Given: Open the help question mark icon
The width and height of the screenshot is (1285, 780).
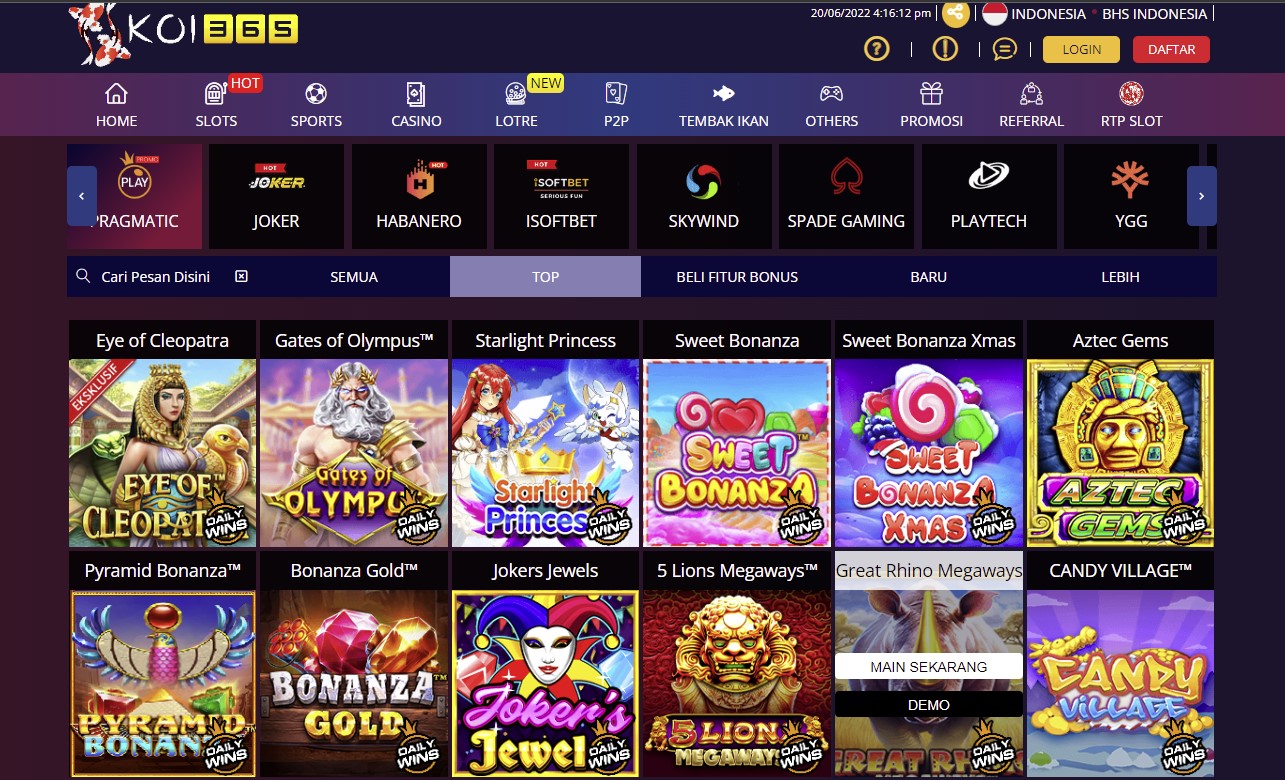Looking at the screenshot, I should (877, 49).
